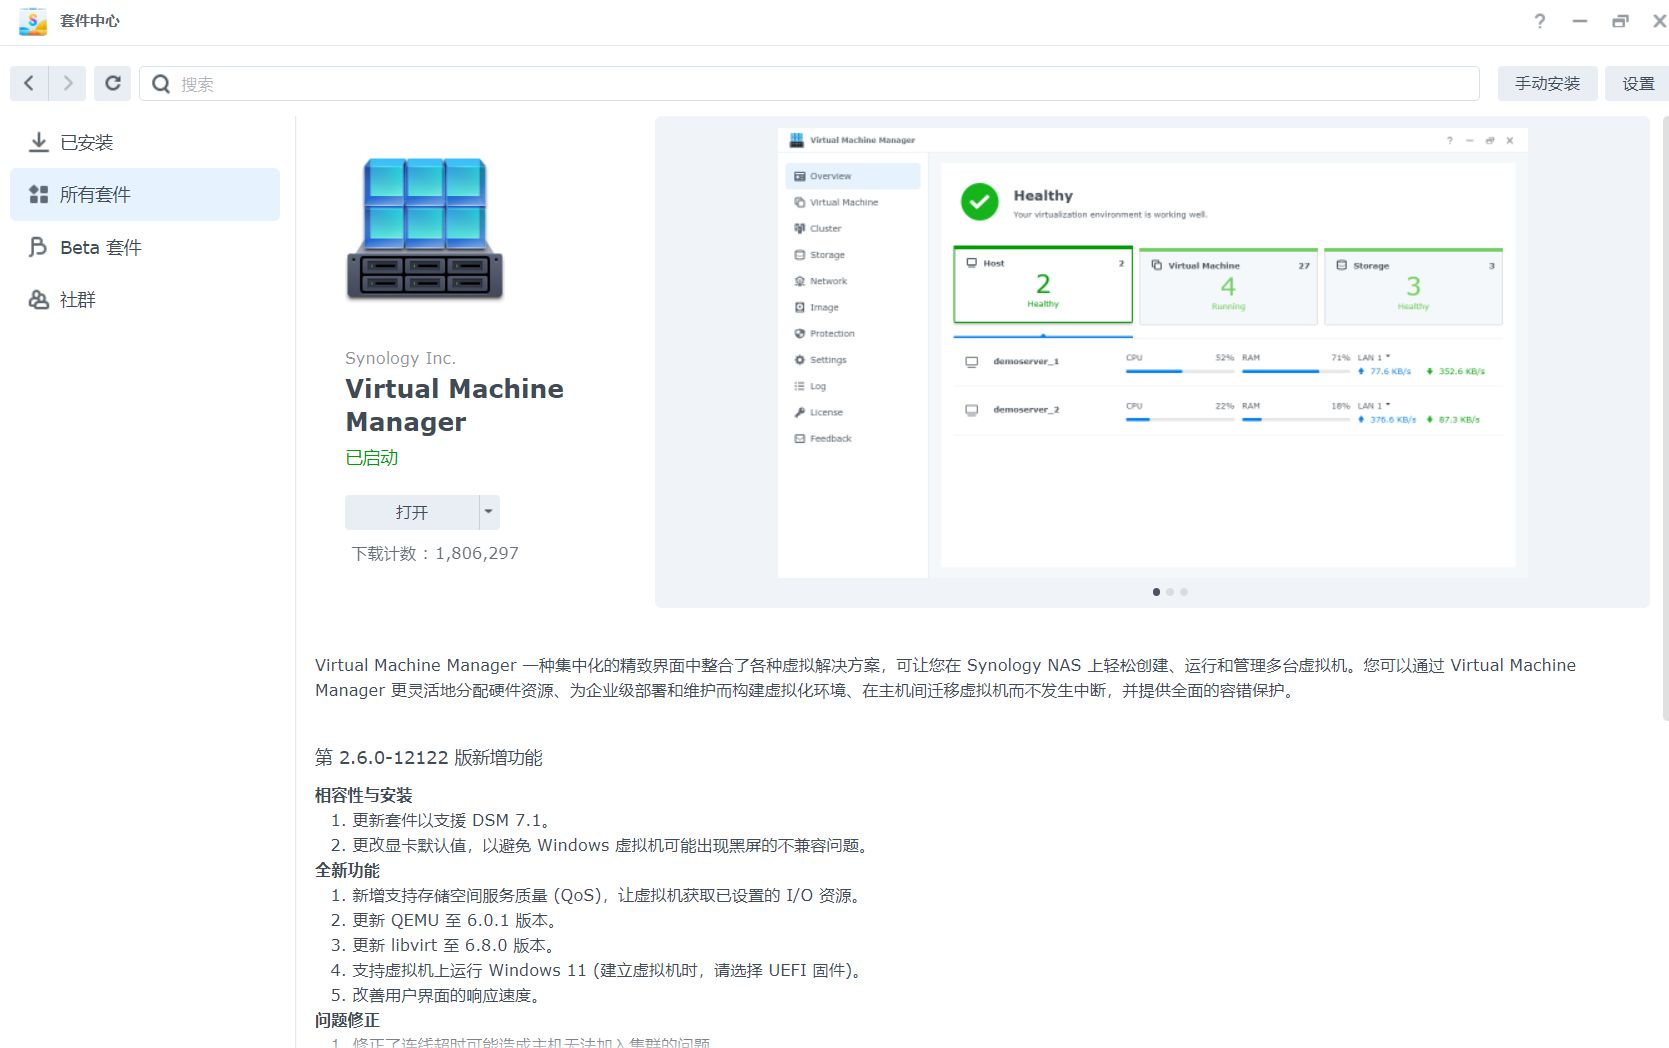Click the 打开 button
1669x1048 pixels.
tap(411, 512)
